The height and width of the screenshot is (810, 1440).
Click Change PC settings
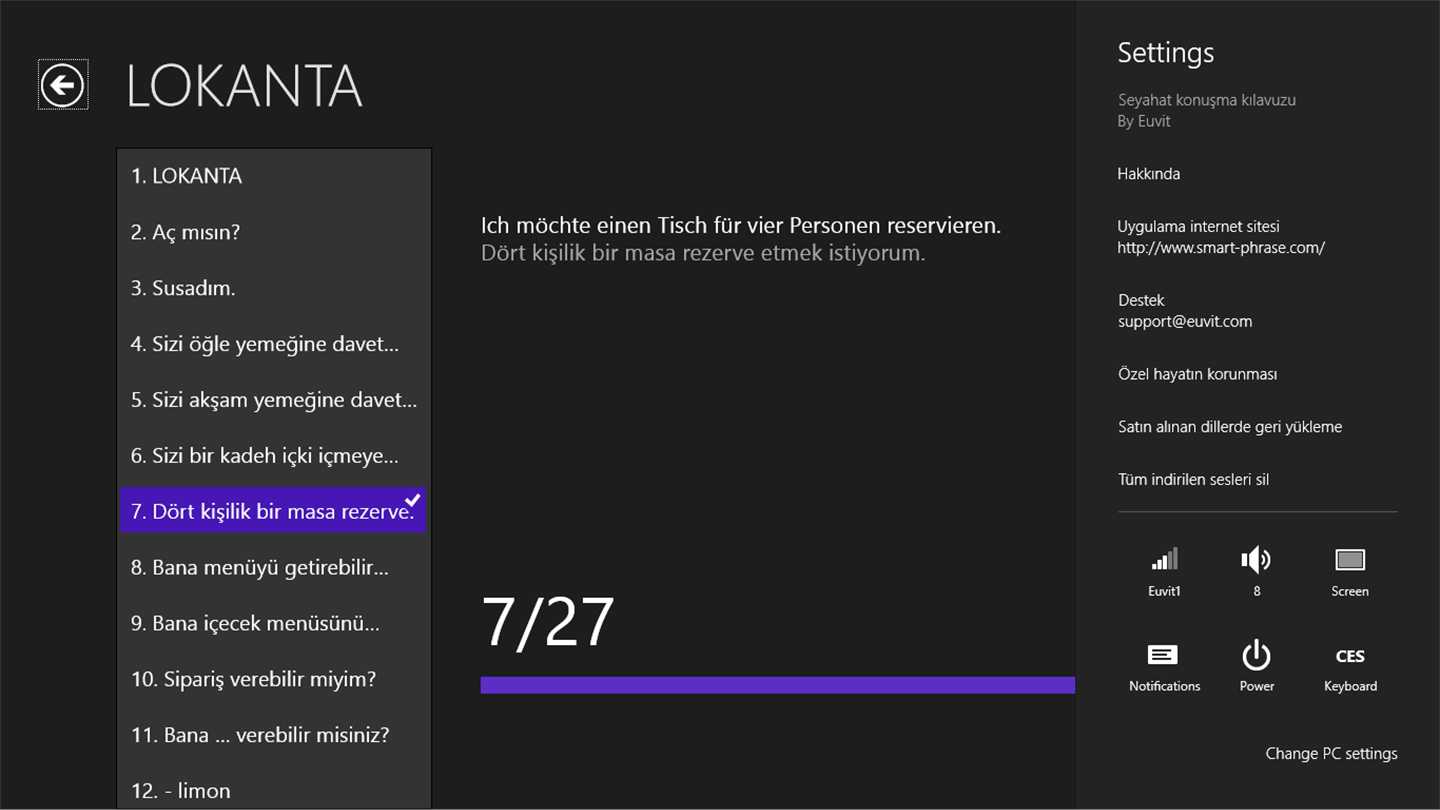point(1331,754)
